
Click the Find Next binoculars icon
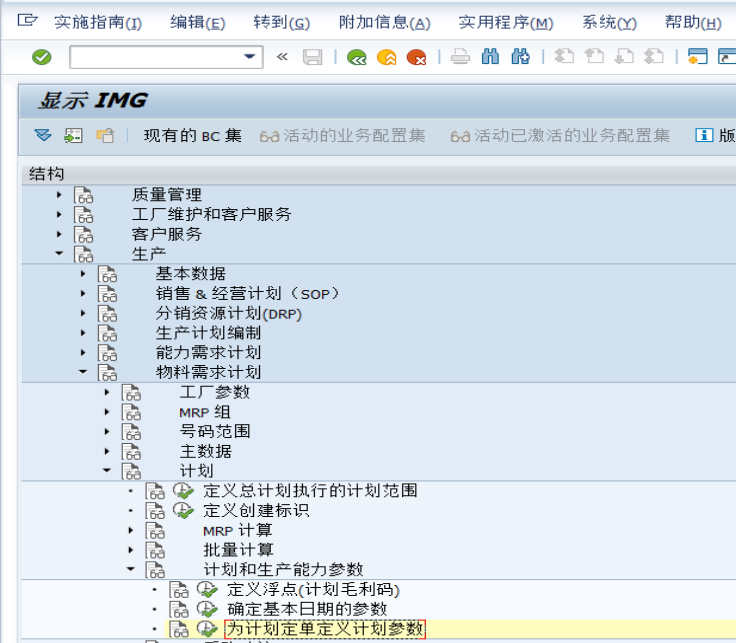[x=521, y=57]
